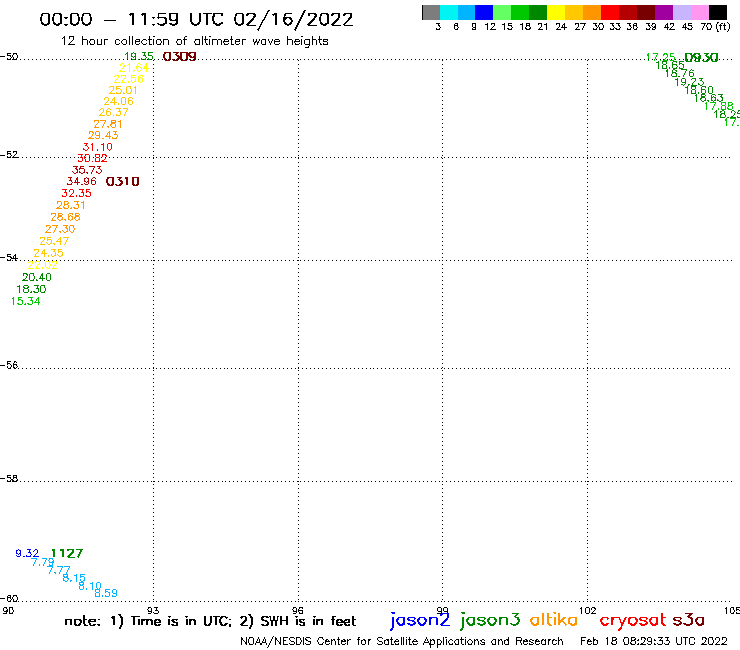Click the wave height value 19.23

point(690,82)
